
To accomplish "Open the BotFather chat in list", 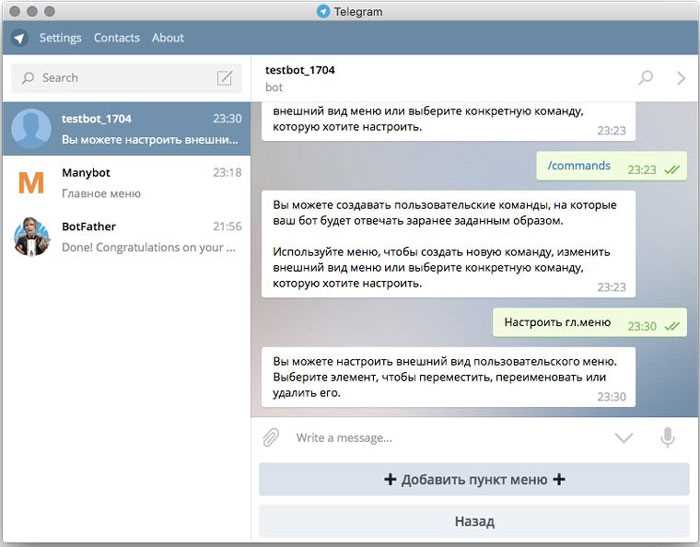I will tap(127, 237).
